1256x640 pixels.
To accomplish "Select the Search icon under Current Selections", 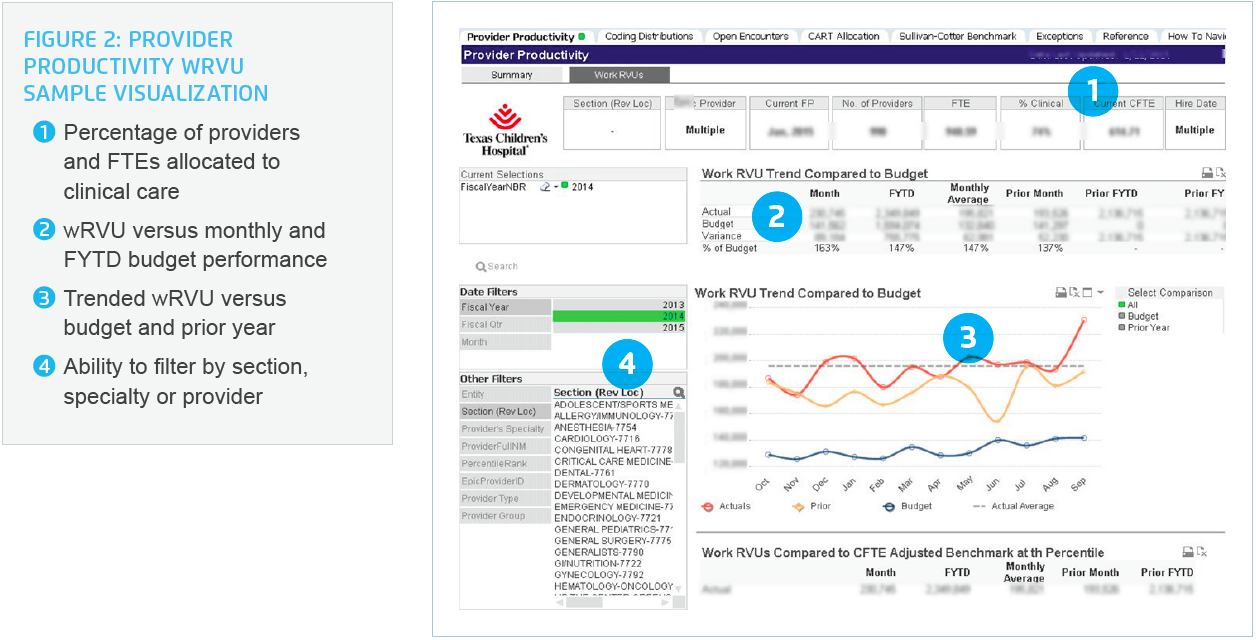I will point(496,265).
